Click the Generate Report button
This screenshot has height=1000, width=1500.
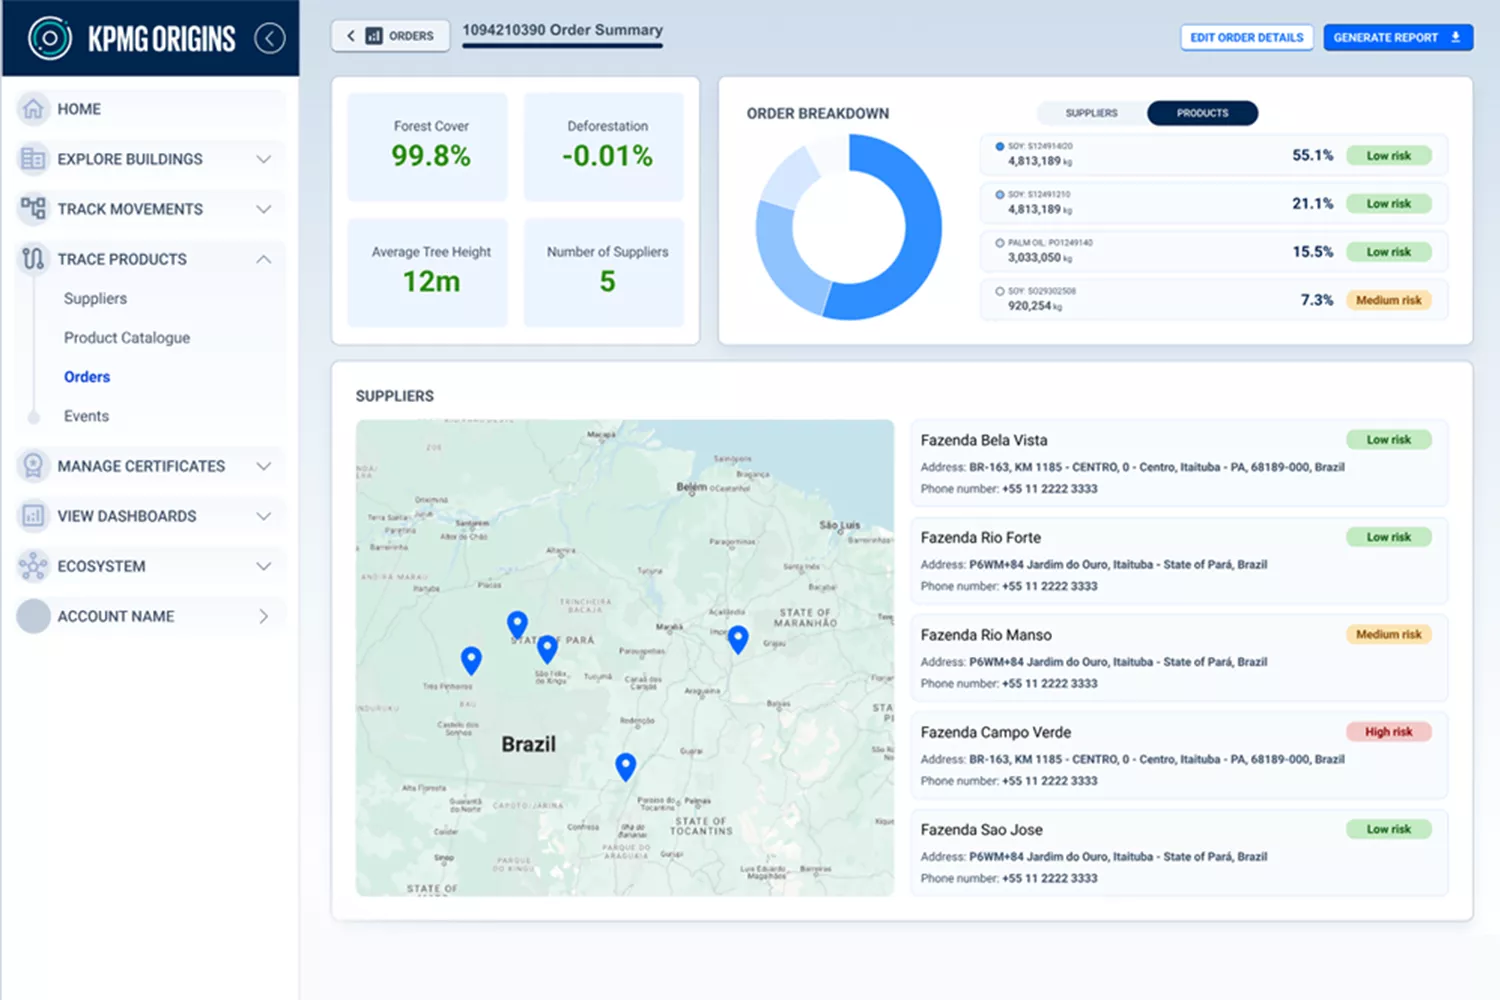tap(1397, 38)
